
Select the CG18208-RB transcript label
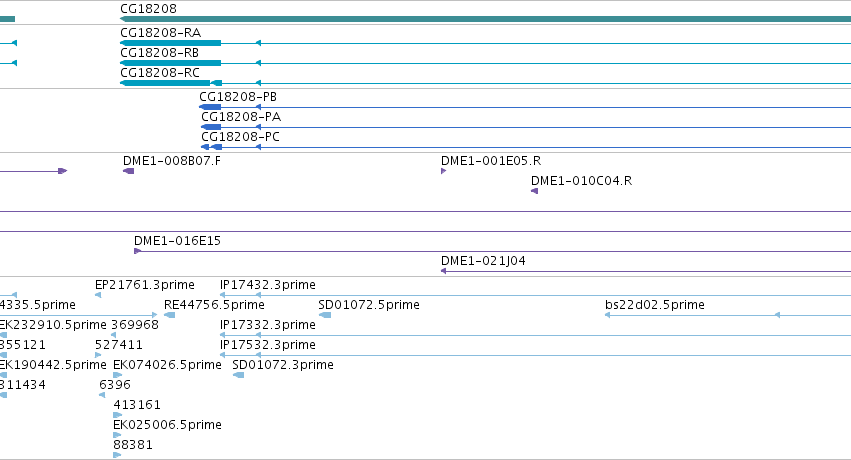click(x=160, y=53)
